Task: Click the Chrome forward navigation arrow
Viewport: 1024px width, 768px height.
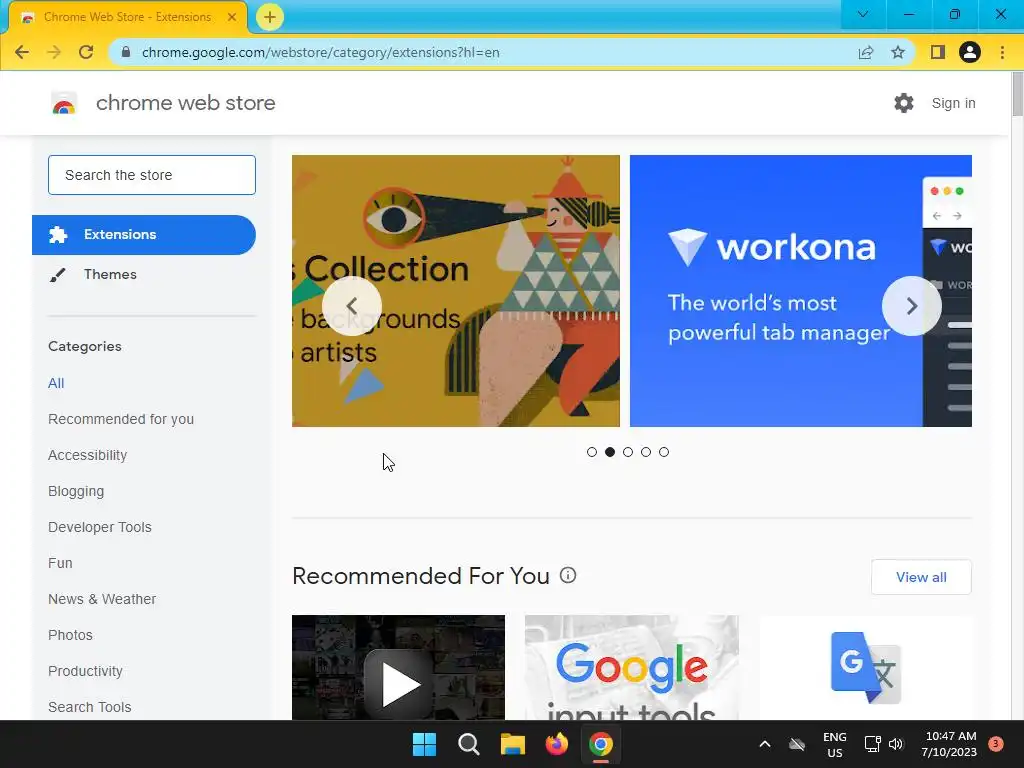Action: tap(54, 52)
